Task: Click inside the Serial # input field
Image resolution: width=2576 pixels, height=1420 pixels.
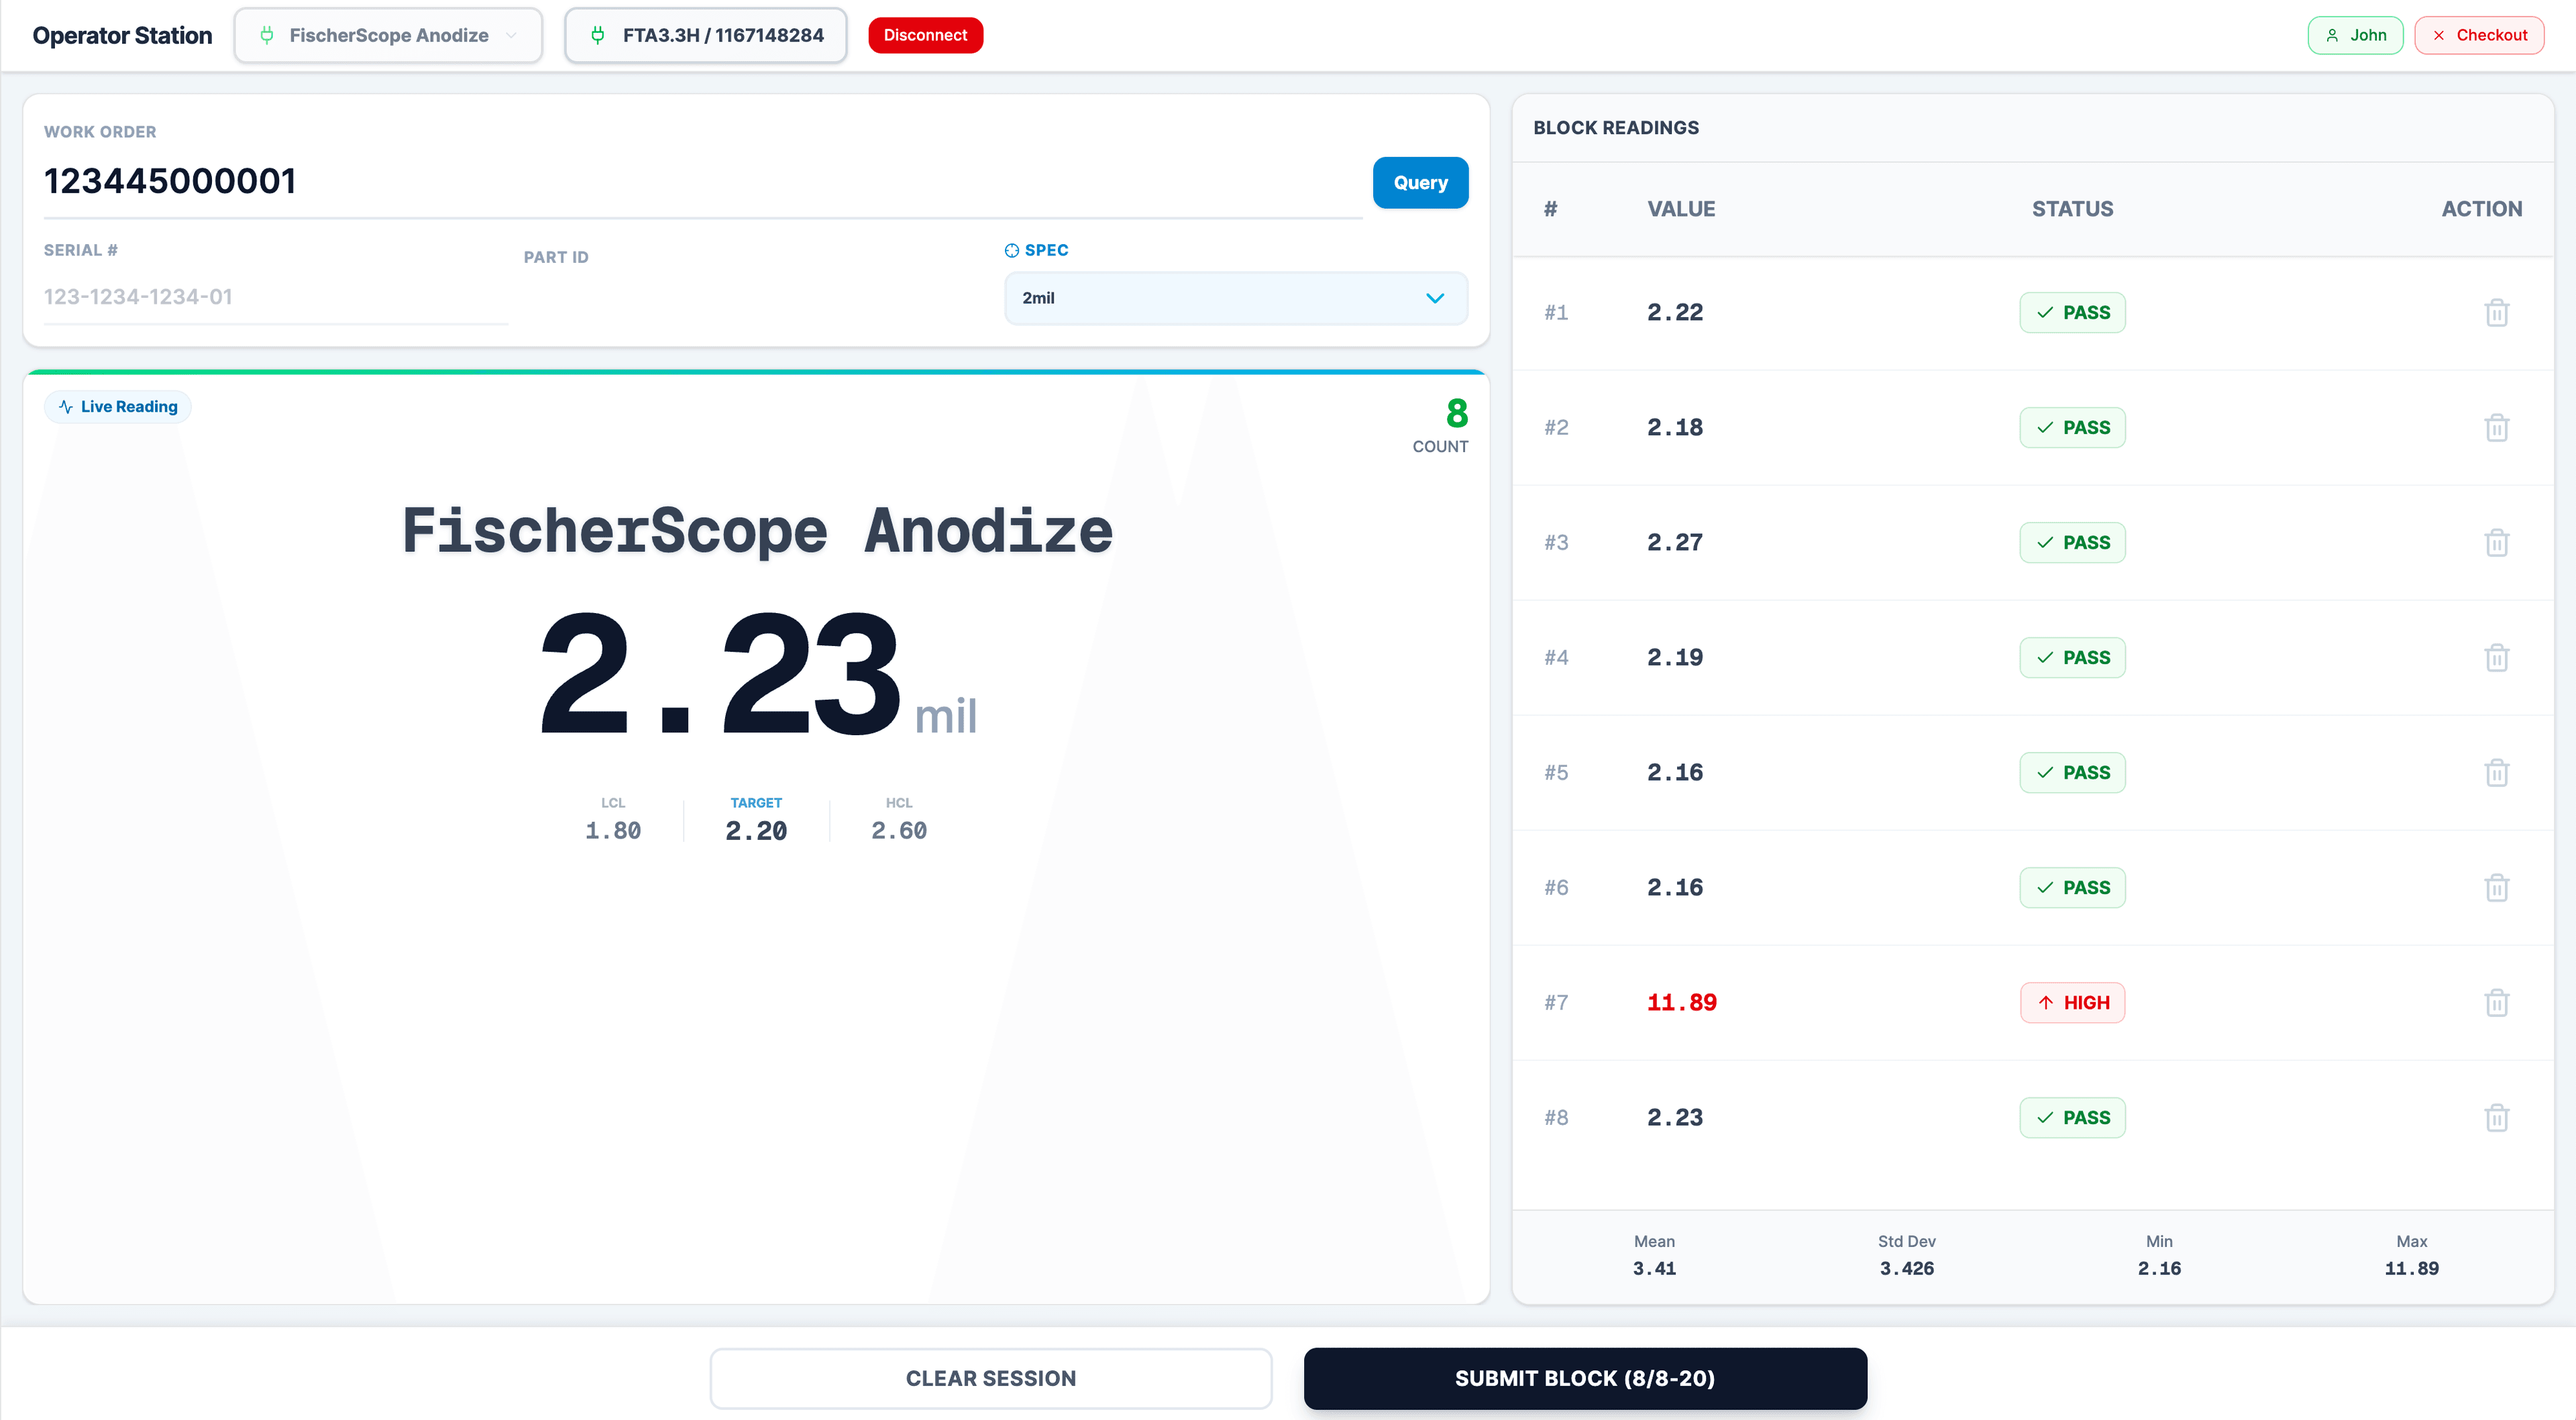Action: [x=275, y=296]
